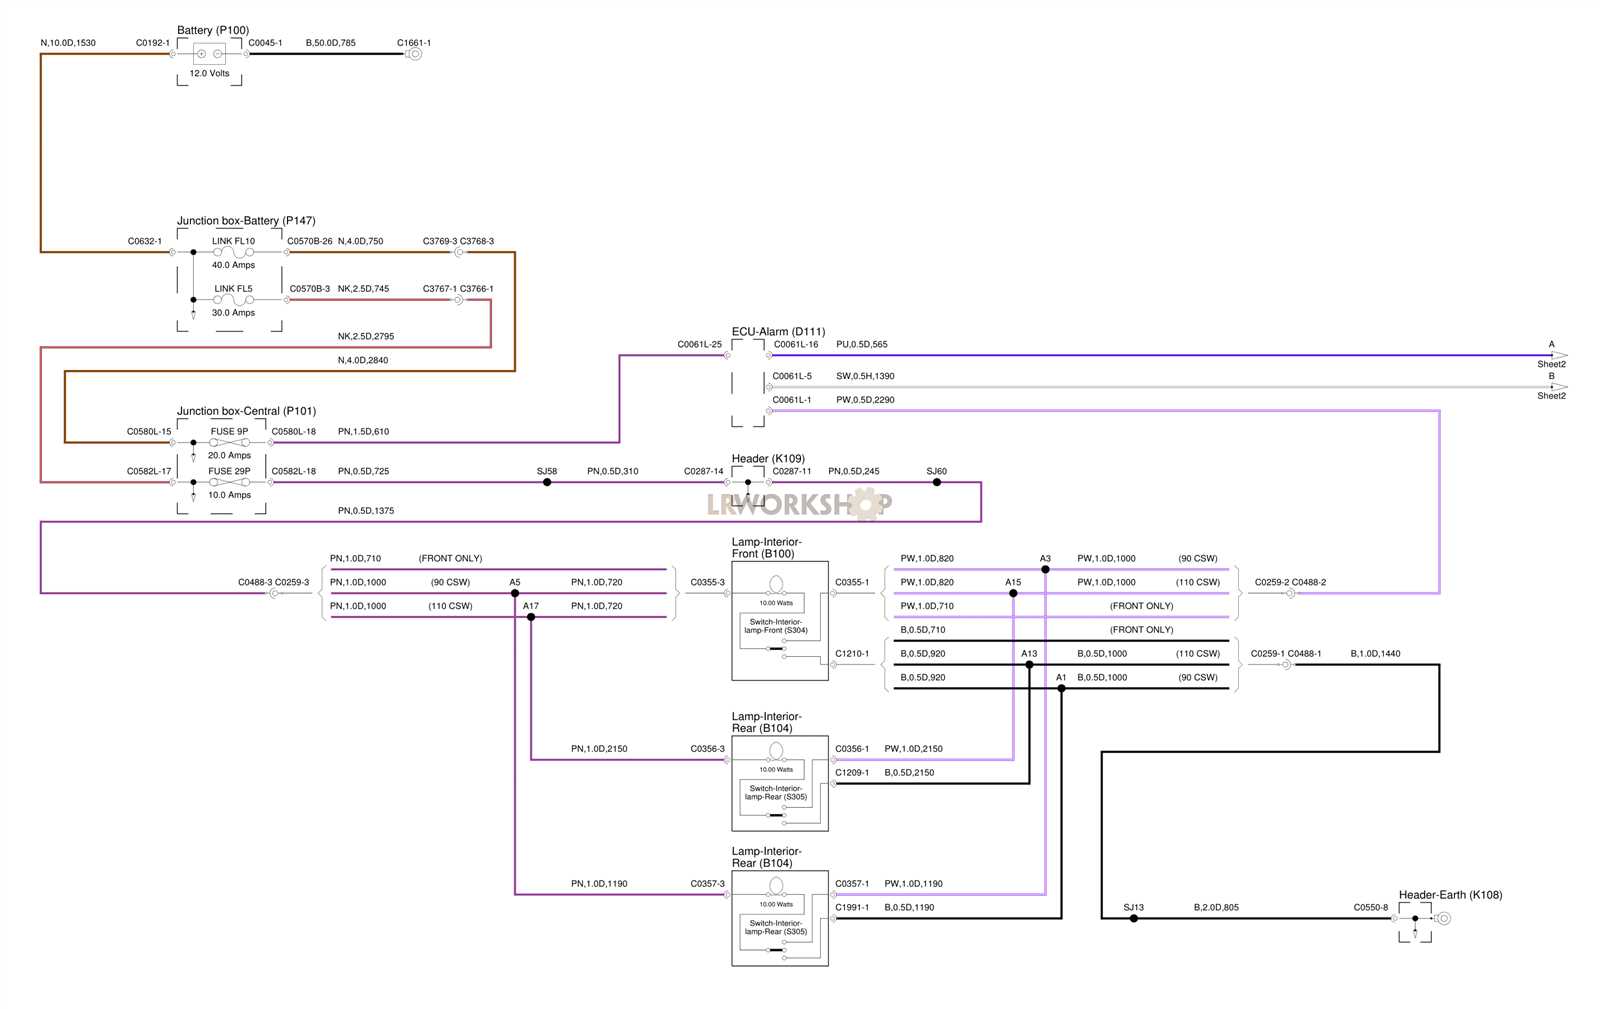The image size is (1600, 1009).
Task: Click the Header (K109) junction dot
Action: point(748,482)
